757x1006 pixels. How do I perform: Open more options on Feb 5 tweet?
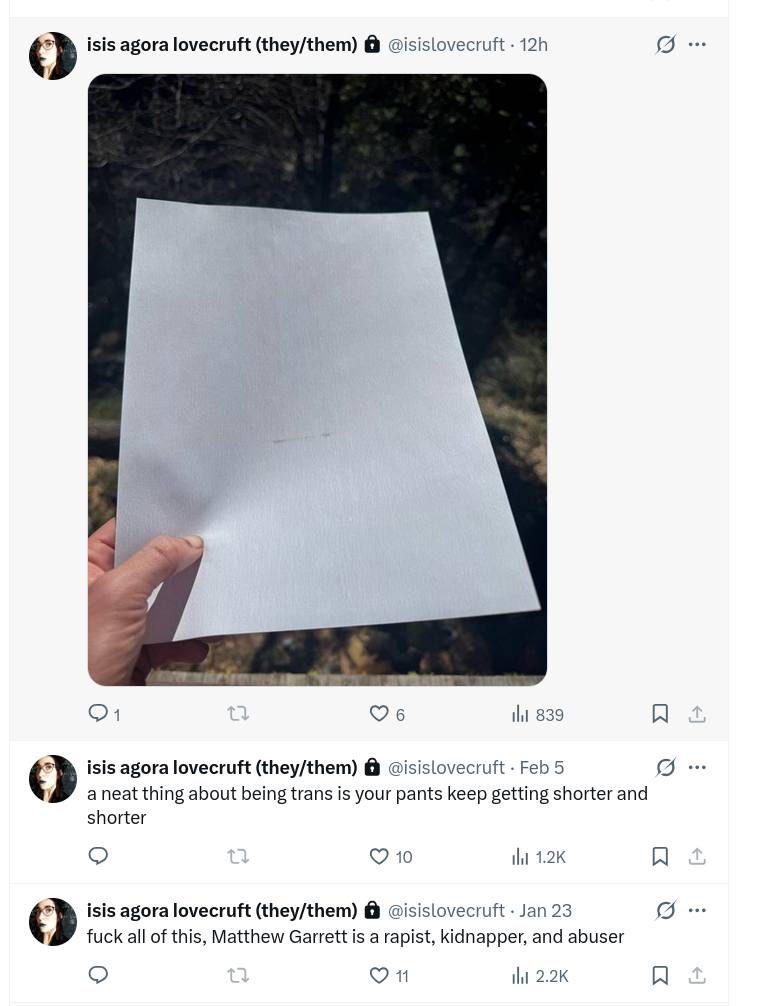coord(697,767)
